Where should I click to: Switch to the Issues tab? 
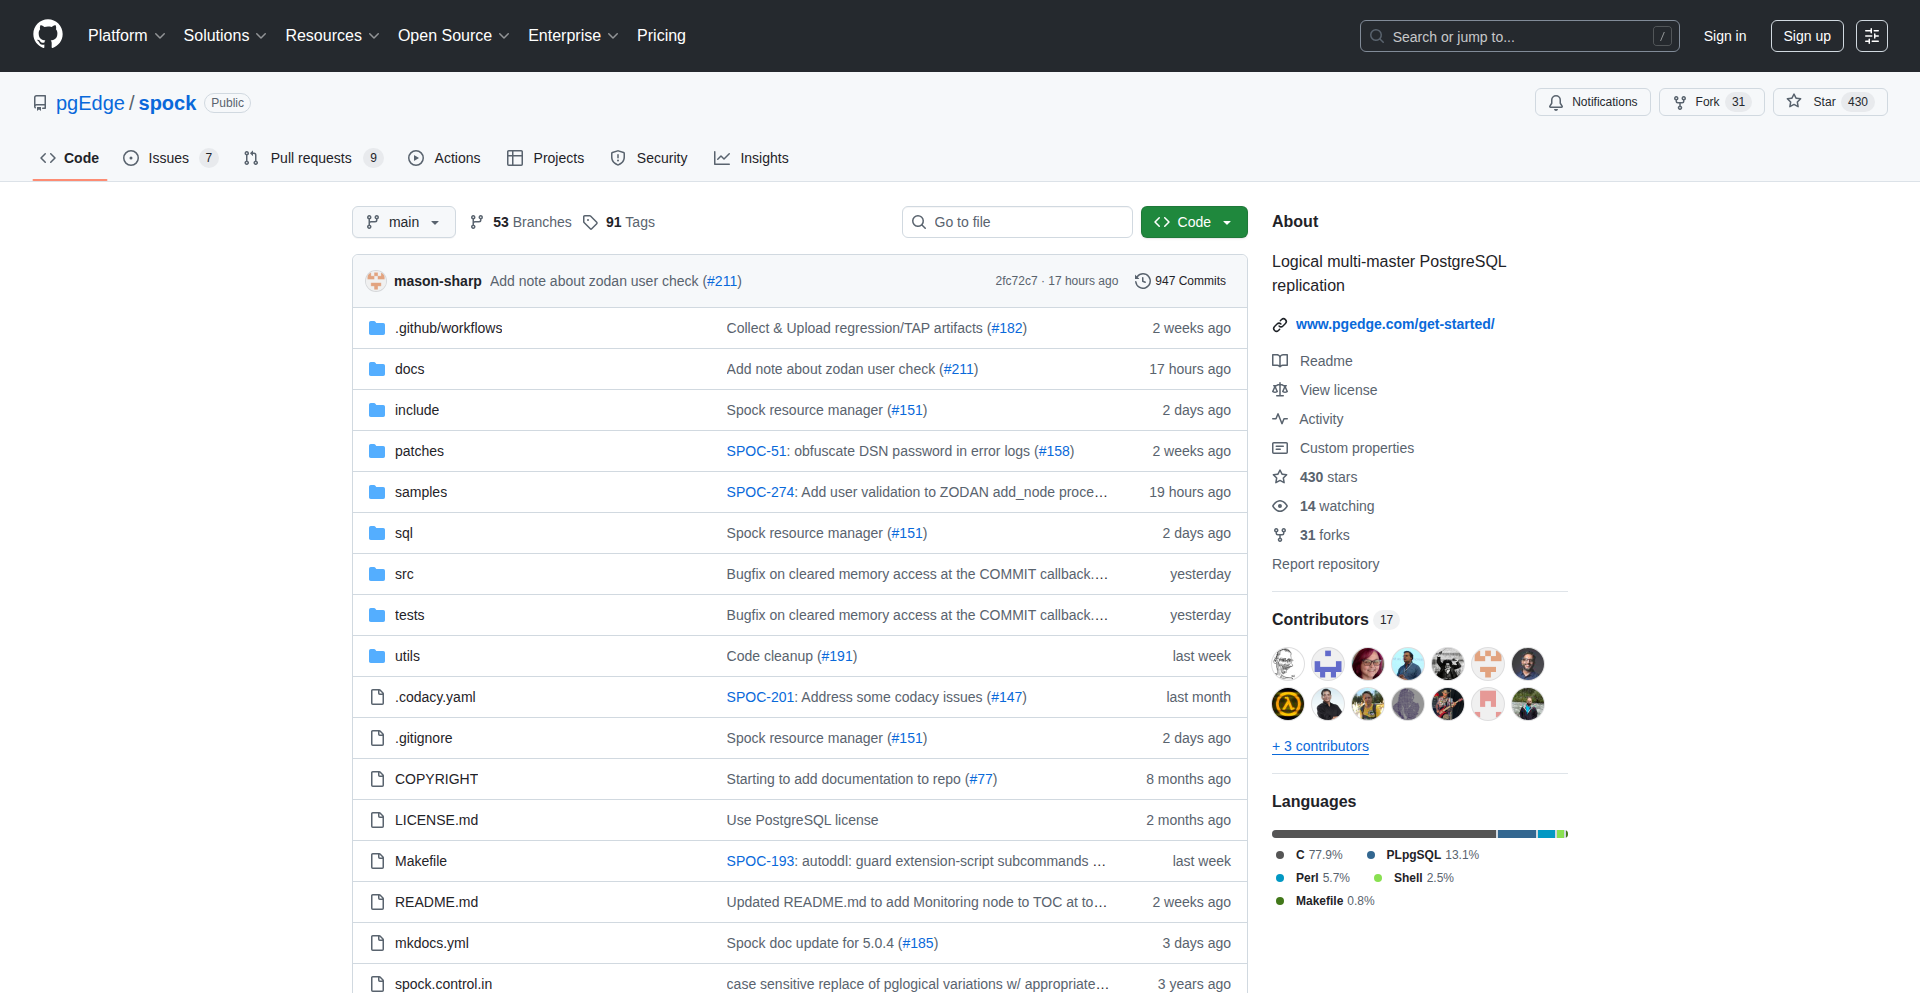(169, 158)
